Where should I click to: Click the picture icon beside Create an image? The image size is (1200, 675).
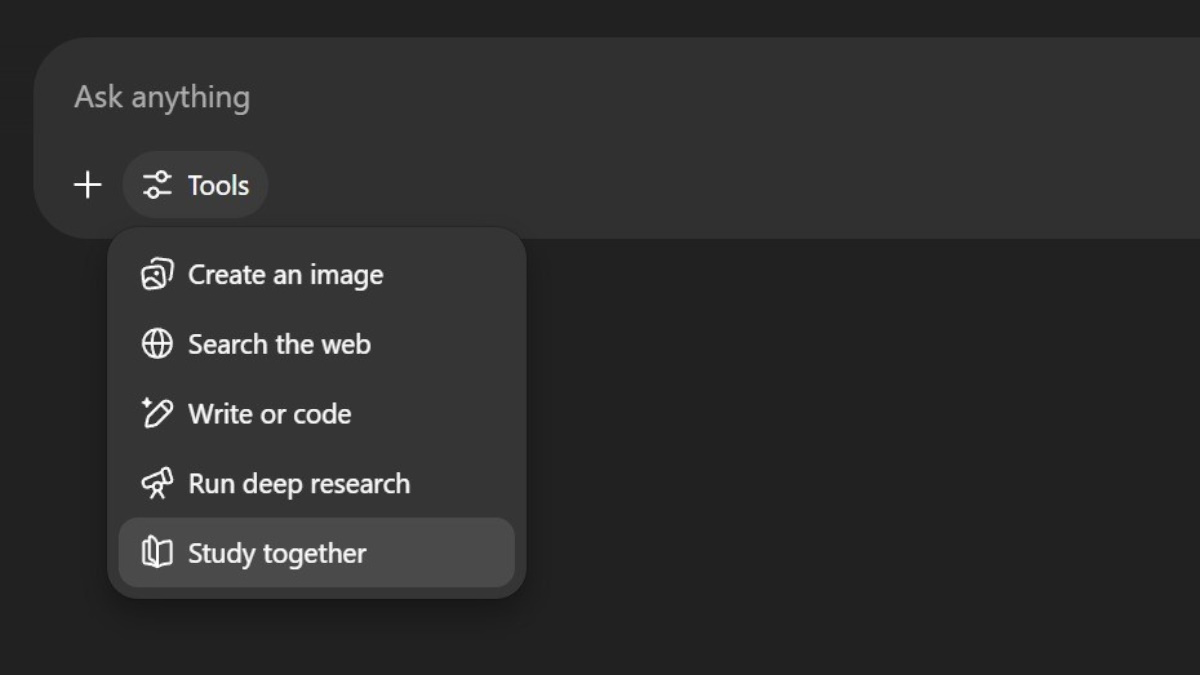click(x=157, y=274)
